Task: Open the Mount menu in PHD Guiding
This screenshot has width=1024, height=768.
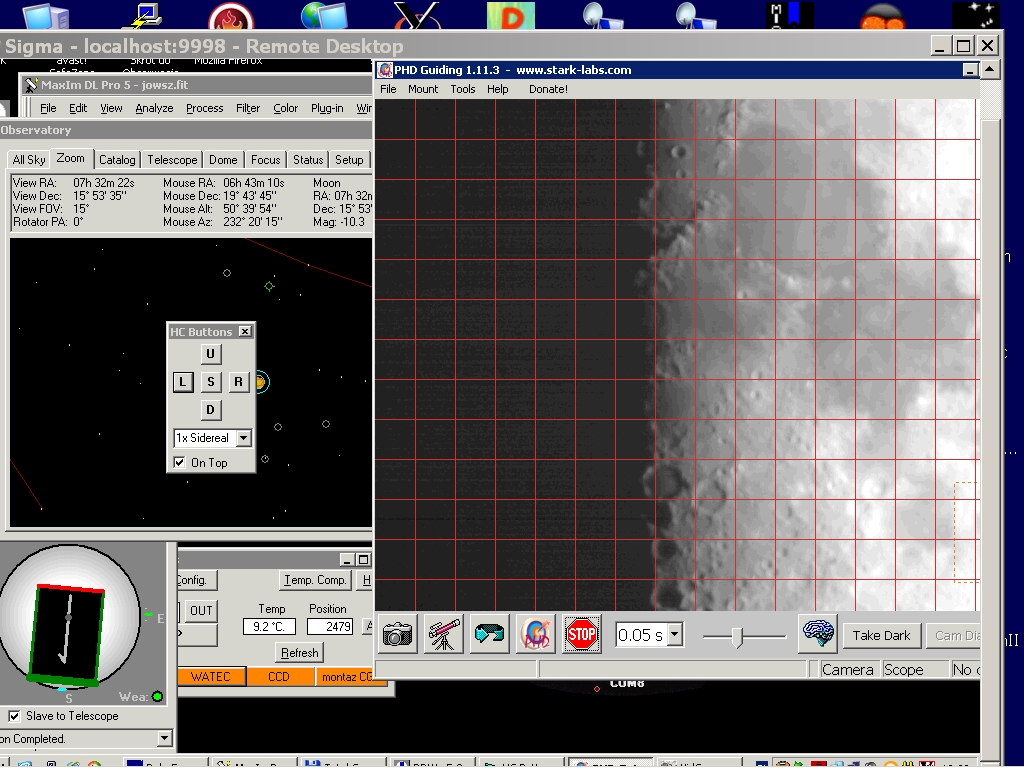Action: 423,89
